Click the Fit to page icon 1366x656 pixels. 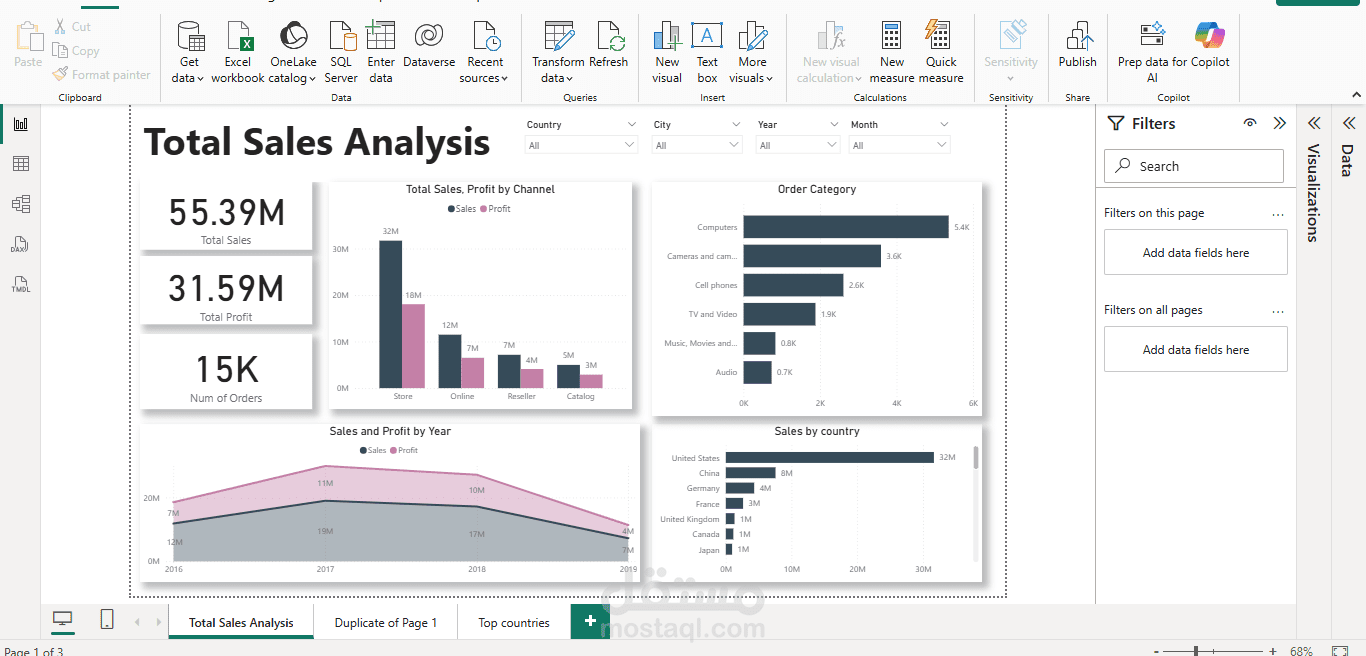1340,652
